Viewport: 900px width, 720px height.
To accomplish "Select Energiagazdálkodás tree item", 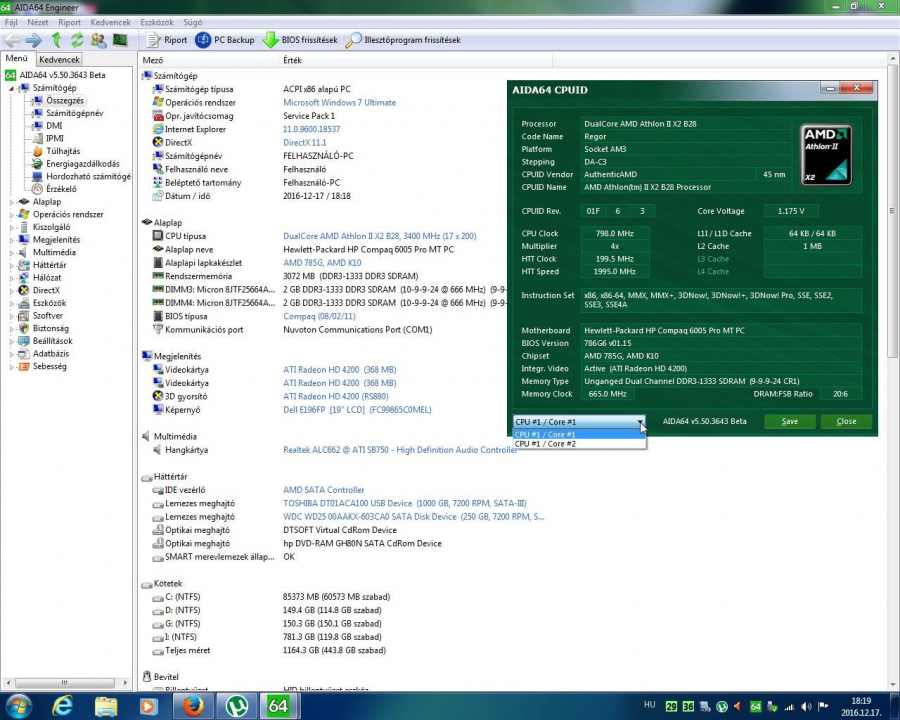I will pos(83,164).
